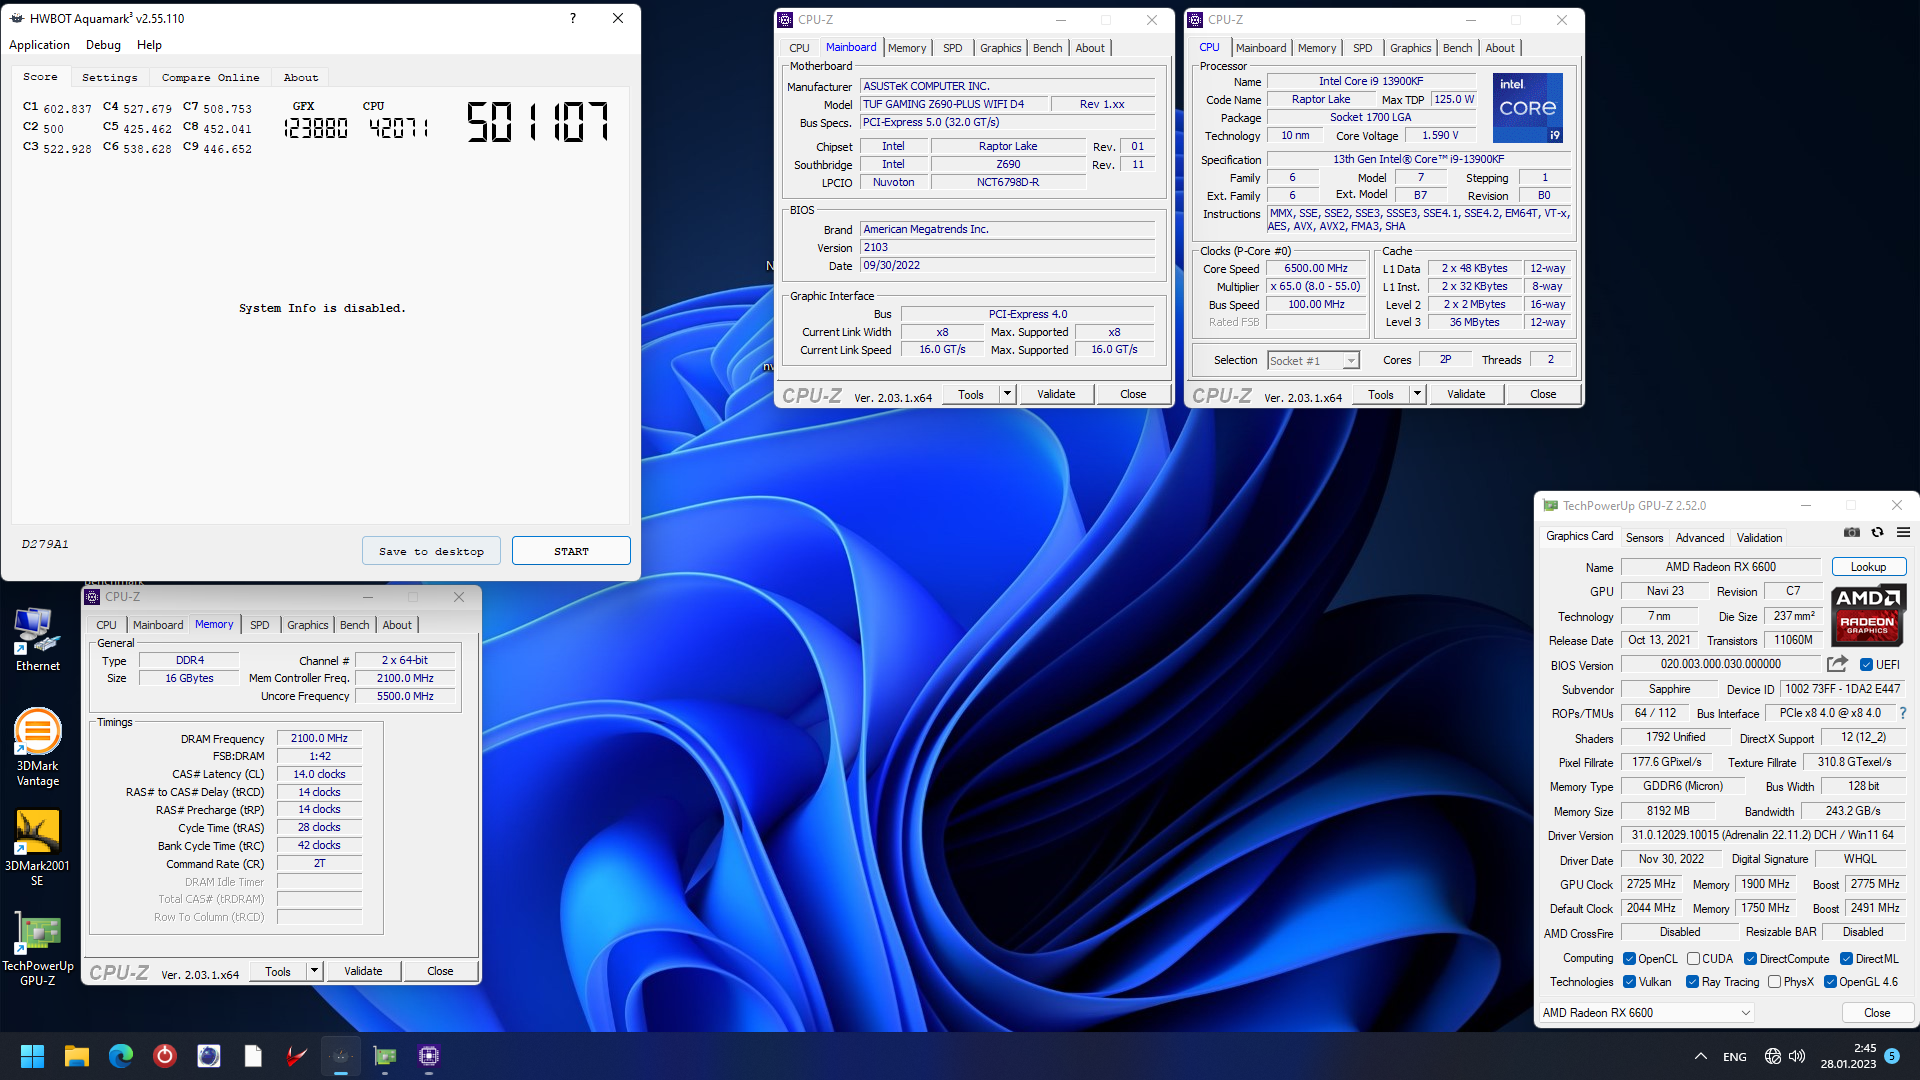Click the red power icon in the taskbar
This screenshot has width=1920, height=1080.
[x=165, y=1056]
